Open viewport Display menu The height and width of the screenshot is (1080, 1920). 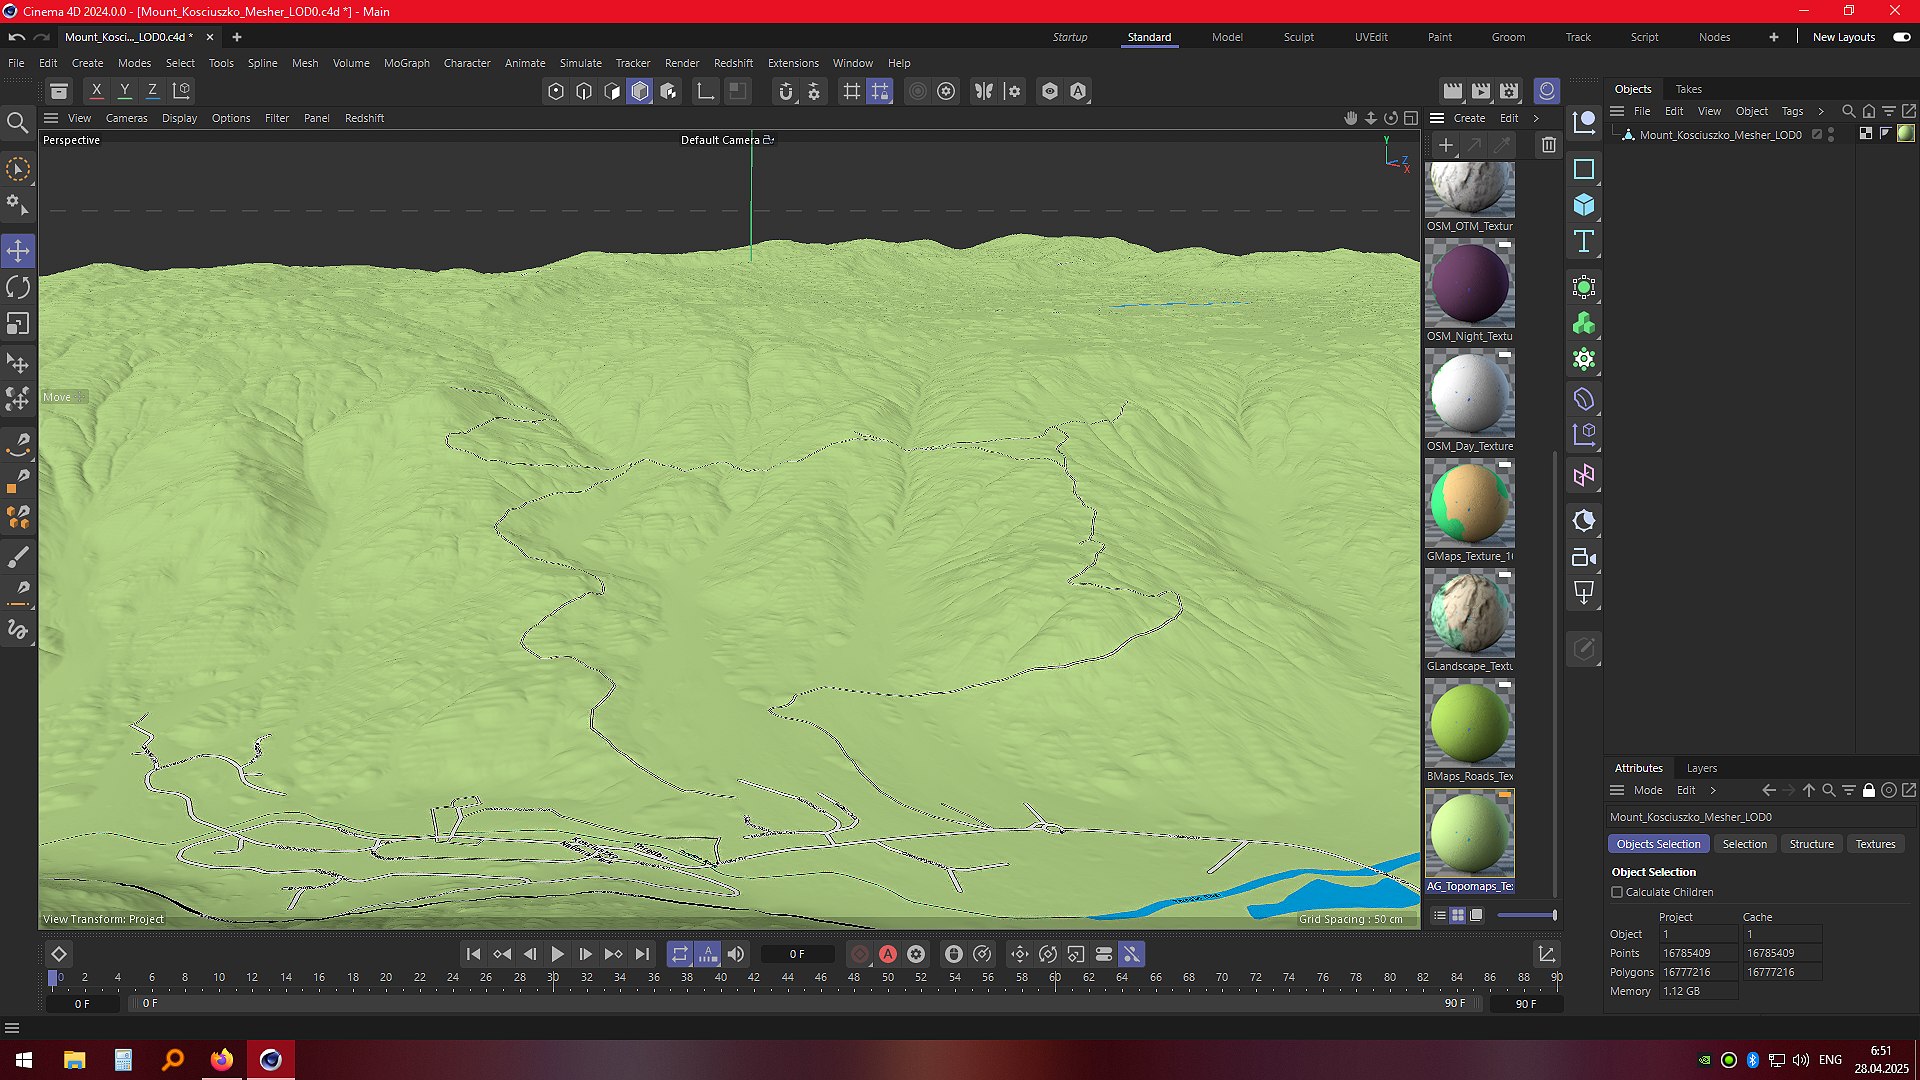(x=180, y=118)
